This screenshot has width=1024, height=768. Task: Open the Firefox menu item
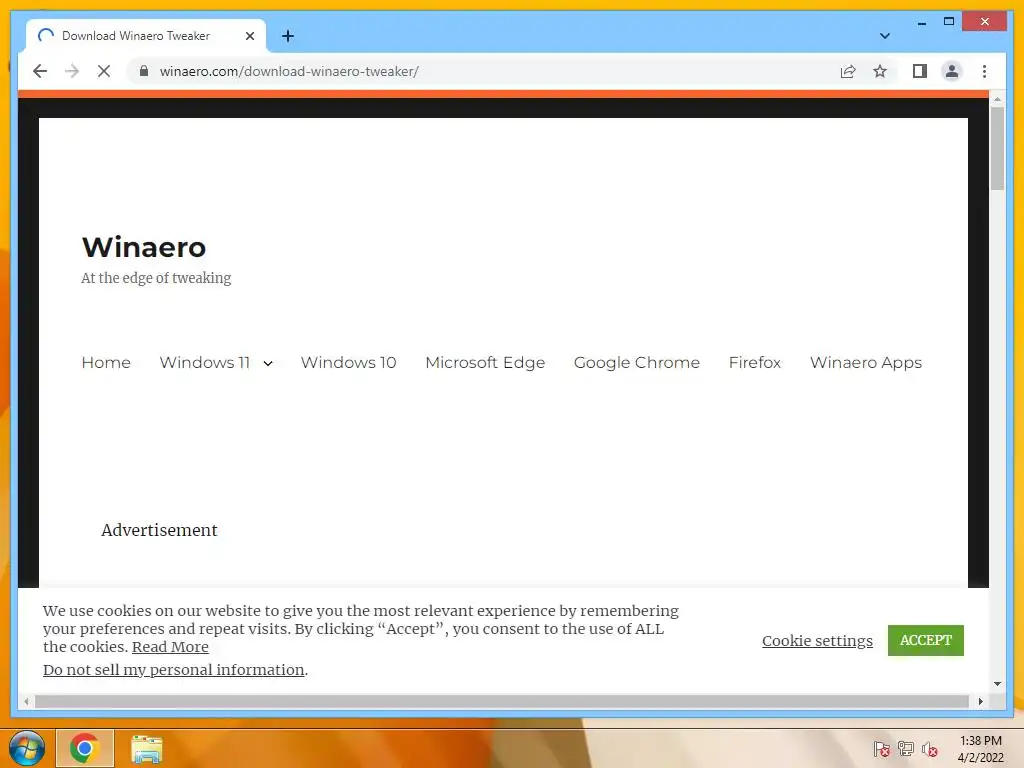[755, 362]
